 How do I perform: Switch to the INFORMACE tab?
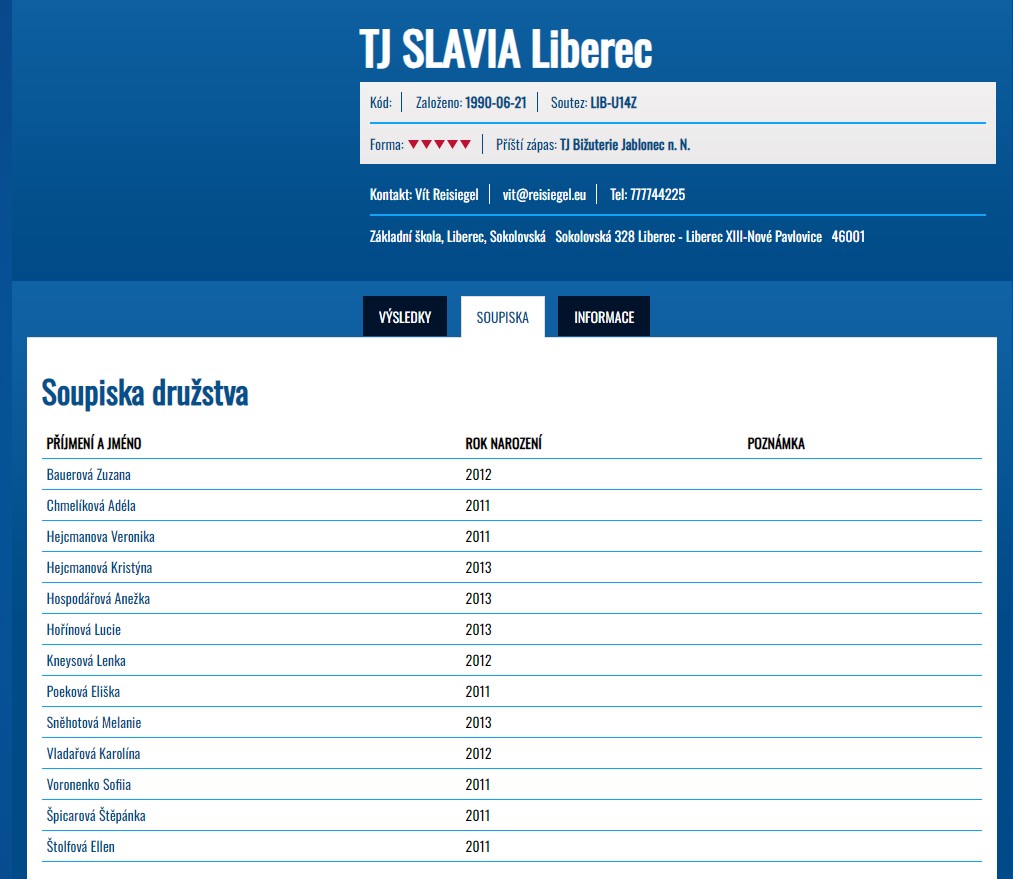click(x=603, y=316)
